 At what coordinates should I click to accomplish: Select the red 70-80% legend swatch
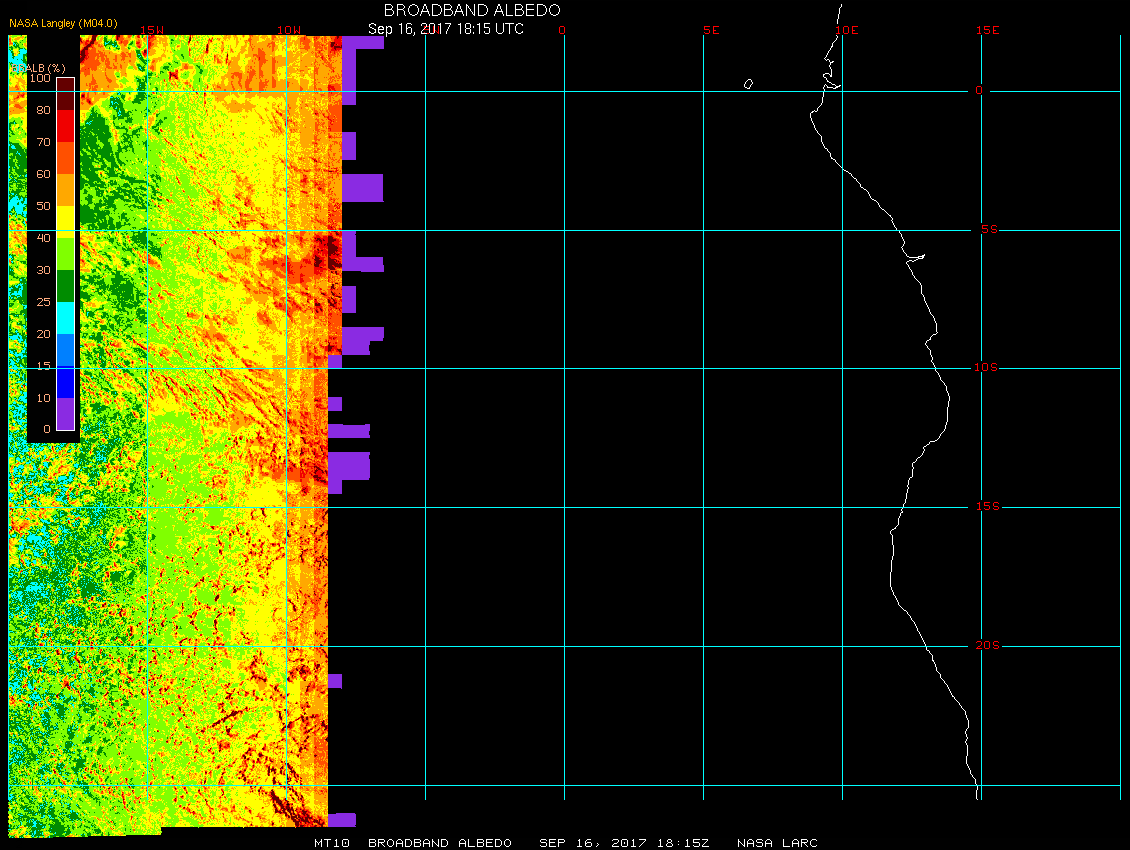click(x=65, y=125)
